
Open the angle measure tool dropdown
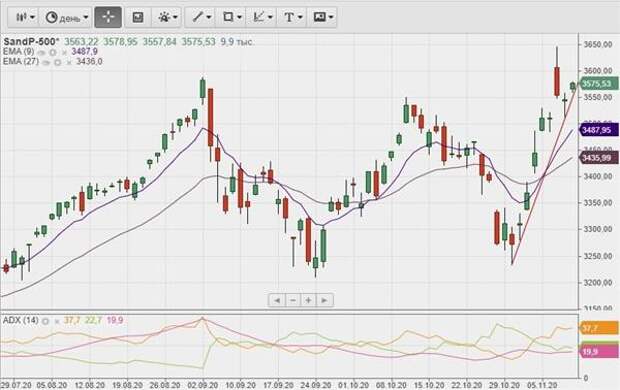(262, 17)
